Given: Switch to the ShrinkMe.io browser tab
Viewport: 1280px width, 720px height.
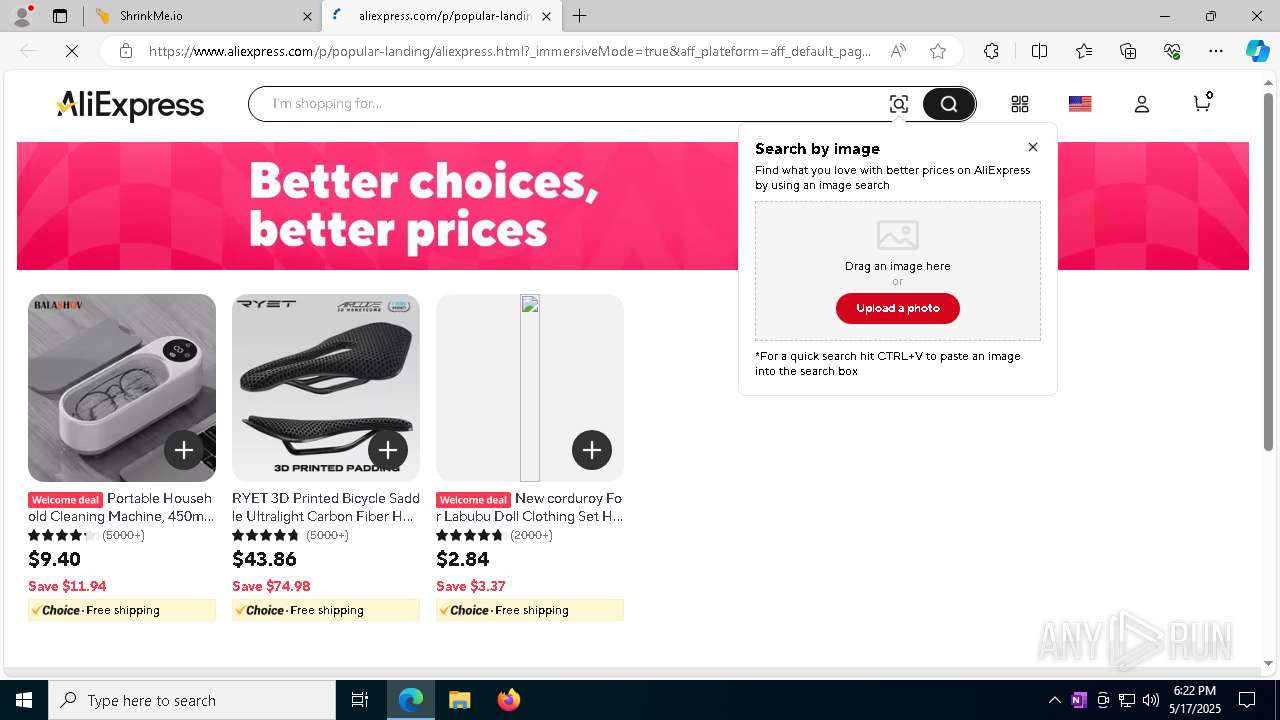Looking at the screenshot, I should [x=200, y=16].
